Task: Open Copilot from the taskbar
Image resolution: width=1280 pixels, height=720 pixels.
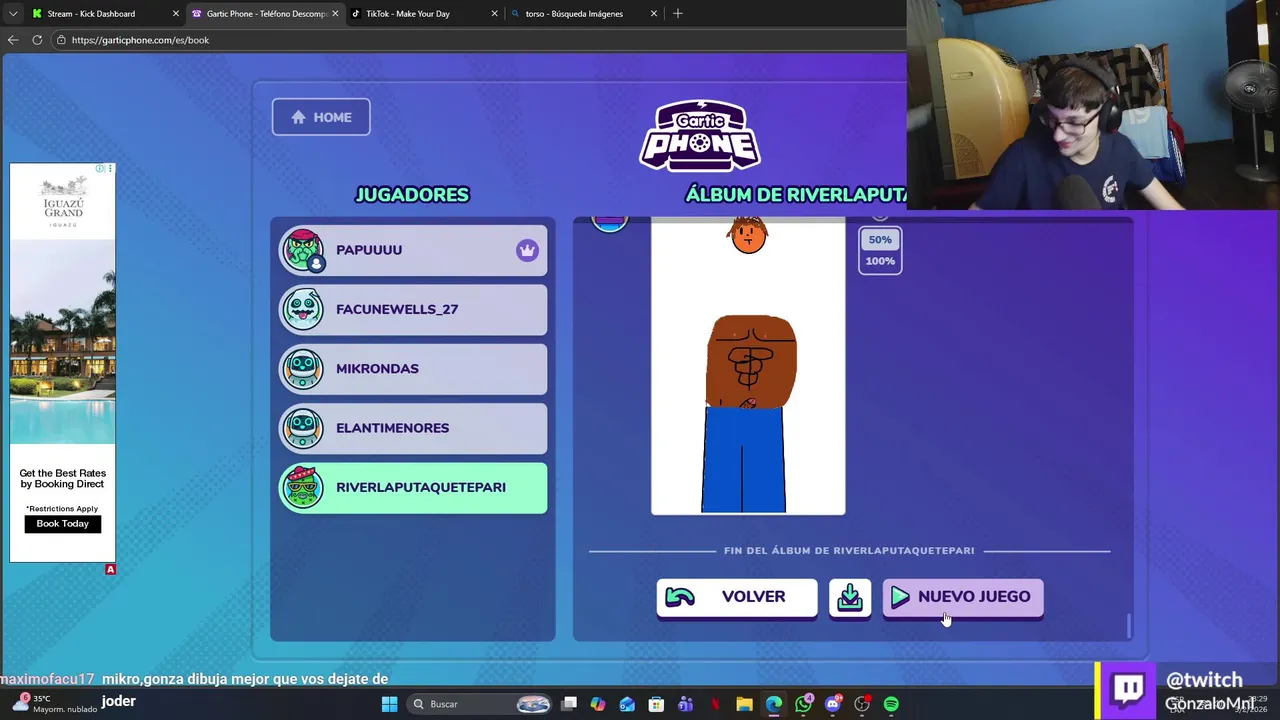Action: [598, 704]
